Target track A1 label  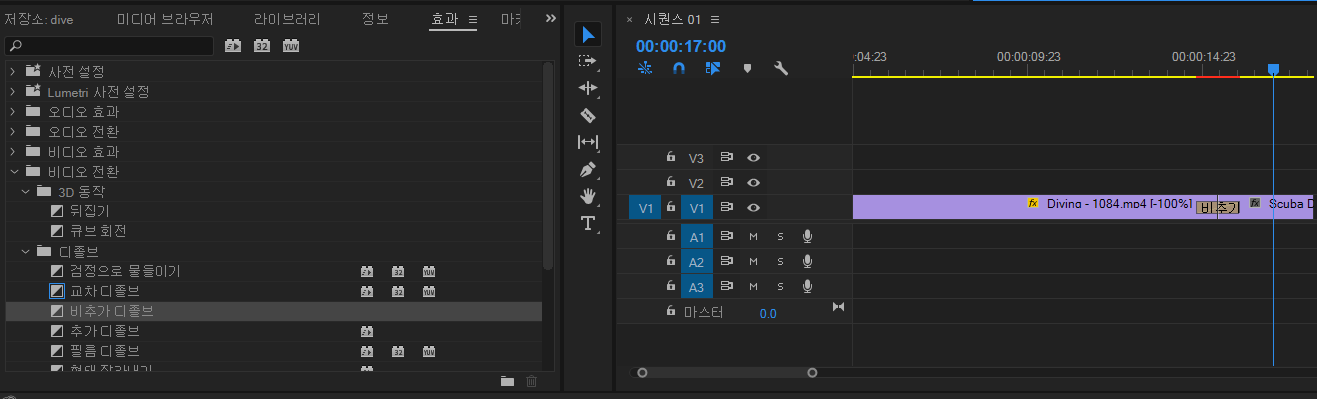point(697,237)
